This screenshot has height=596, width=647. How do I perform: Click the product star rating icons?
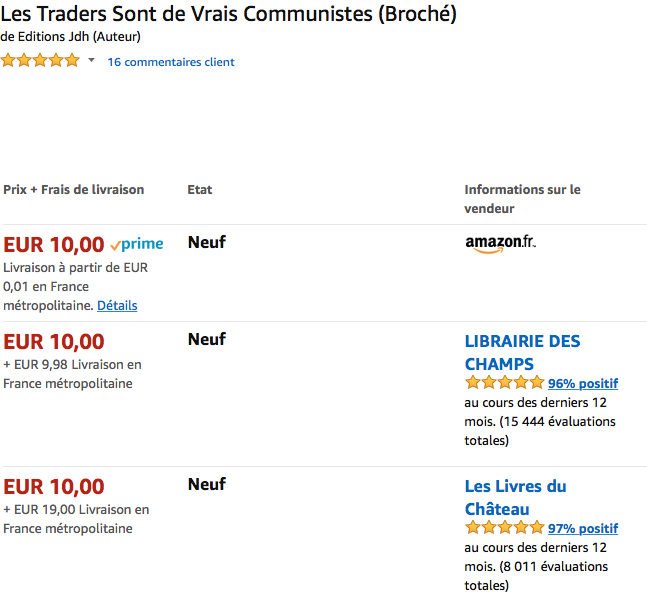click(40, 61)
